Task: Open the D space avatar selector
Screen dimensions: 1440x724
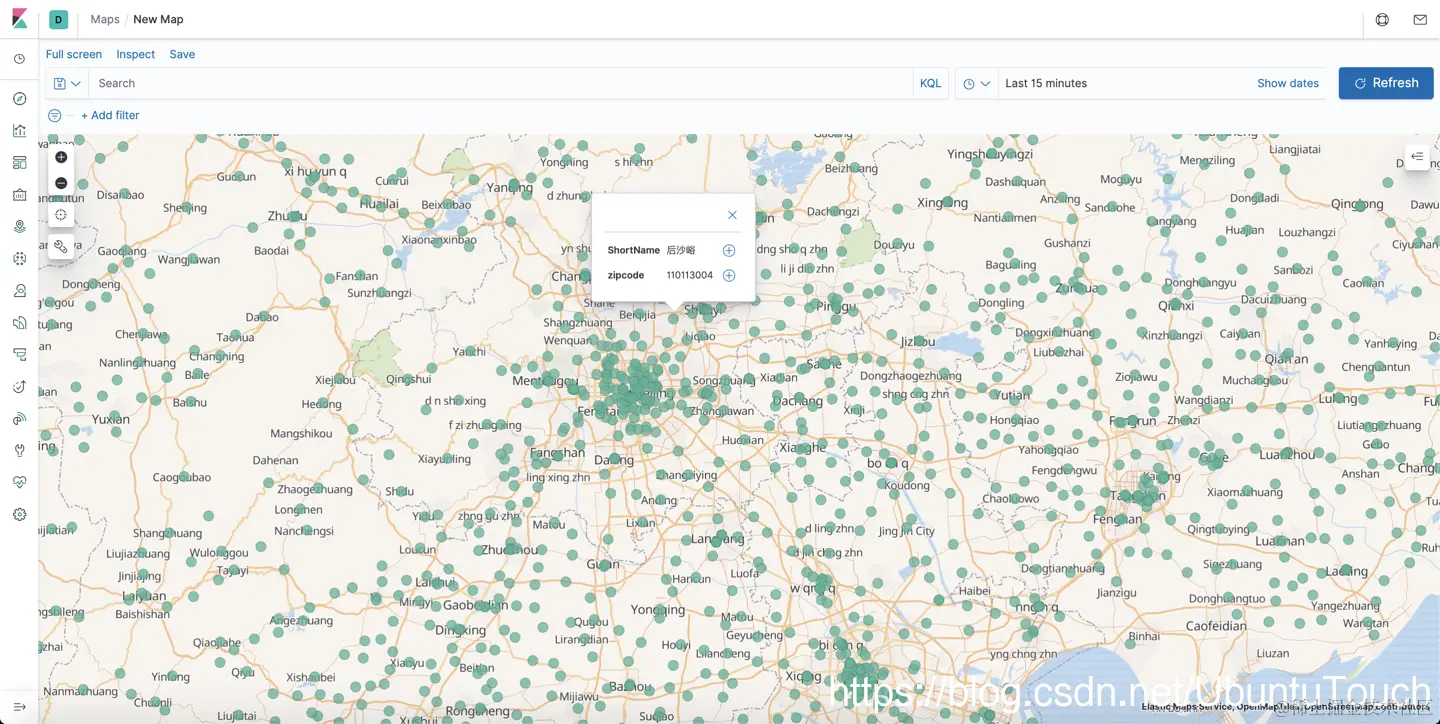Action: [x=58, y=19]
